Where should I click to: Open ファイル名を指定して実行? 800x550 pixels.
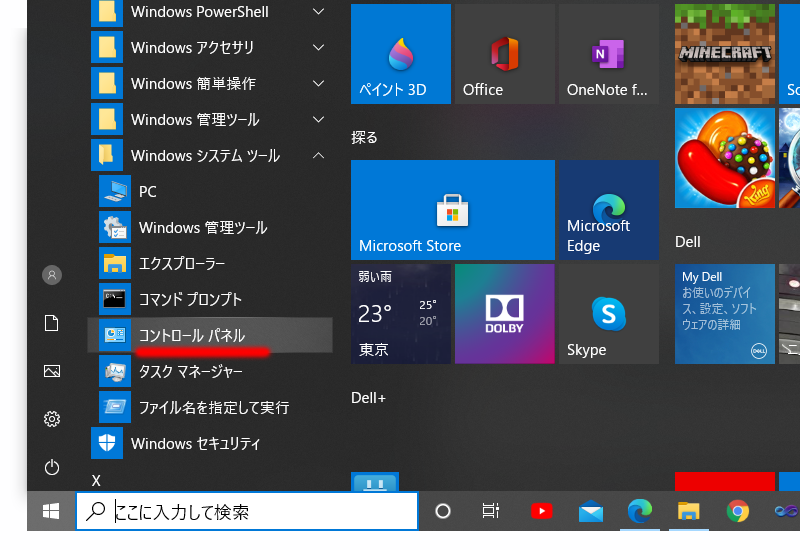[x=210, y=407]
